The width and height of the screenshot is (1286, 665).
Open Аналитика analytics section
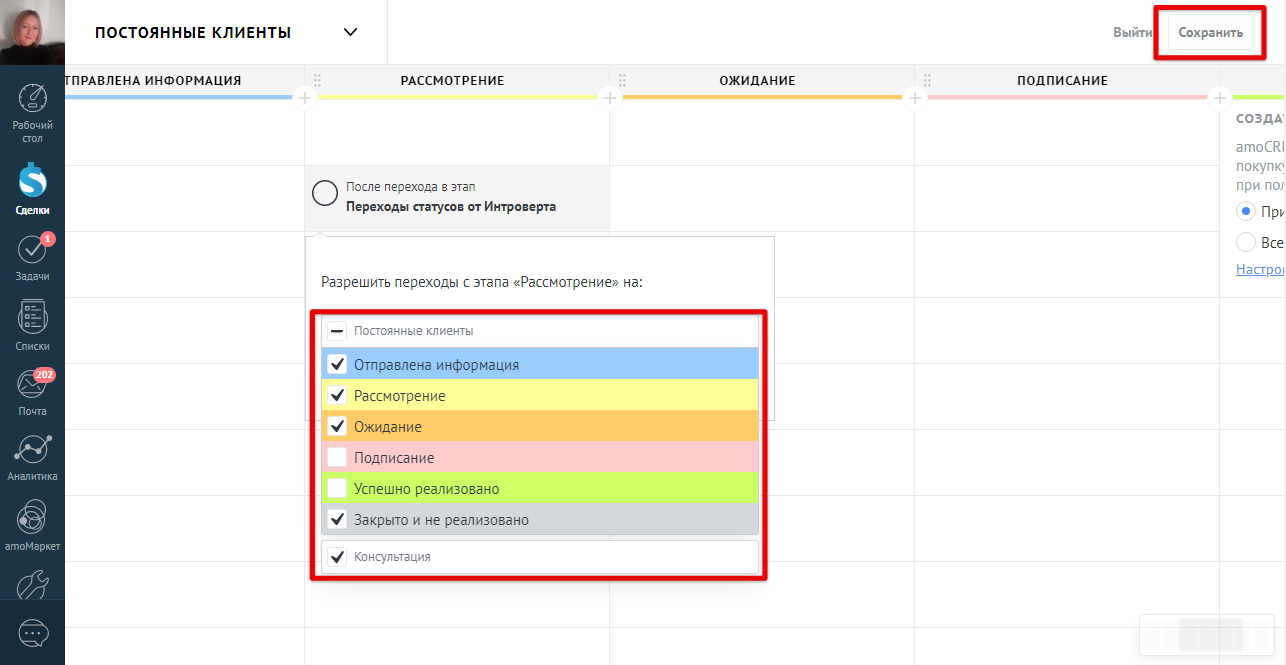(x=32, y=458)
